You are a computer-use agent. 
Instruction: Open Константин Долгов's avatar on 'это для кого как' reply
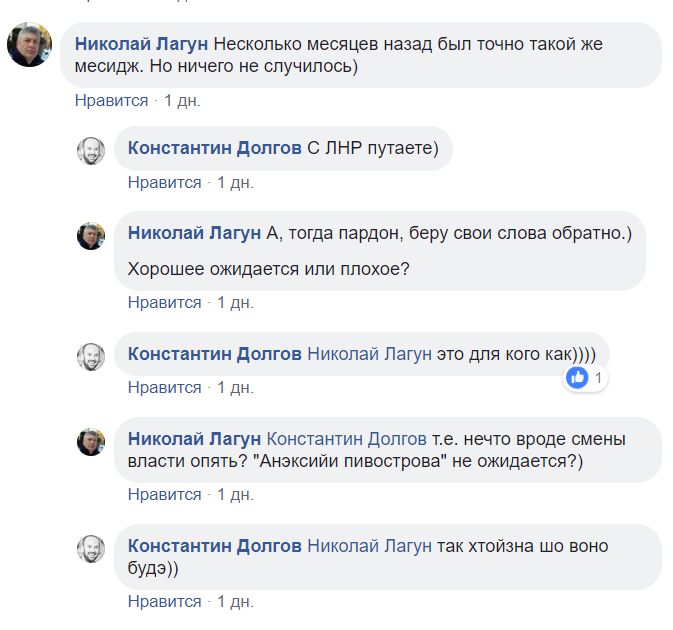pyautogui.click(x=91, y=357)
